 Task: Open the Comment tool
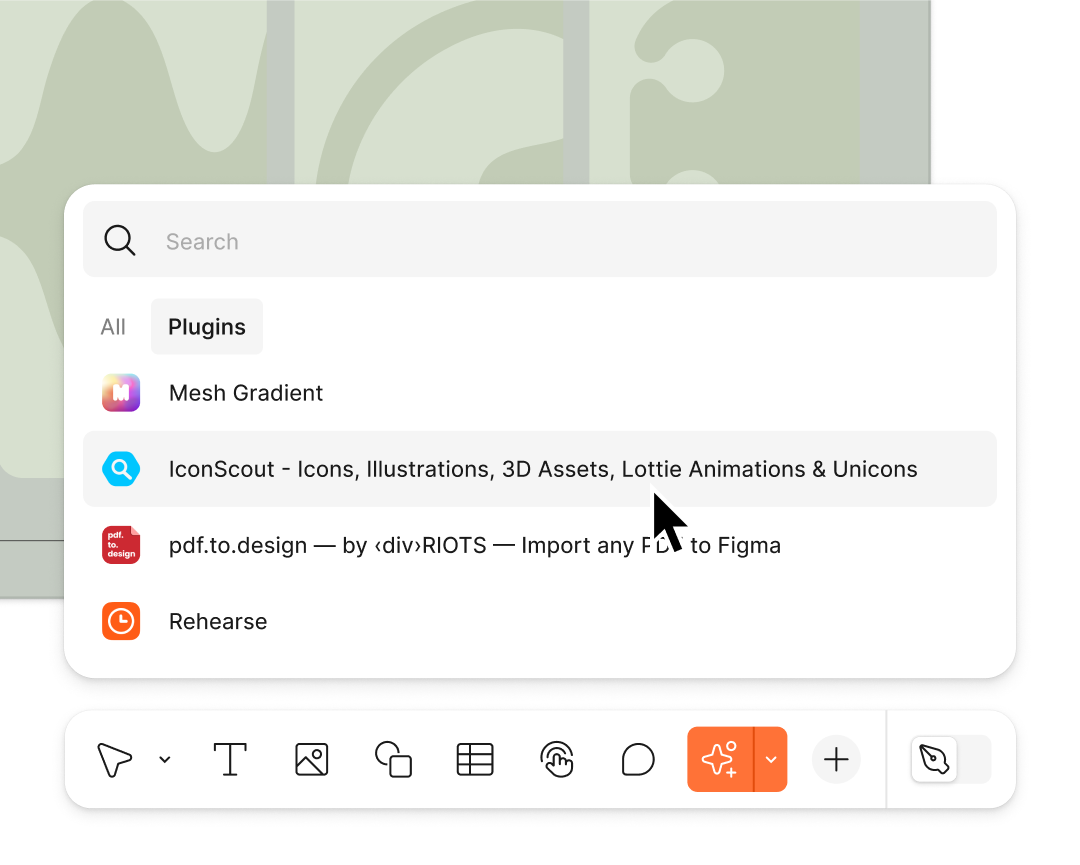638,760
